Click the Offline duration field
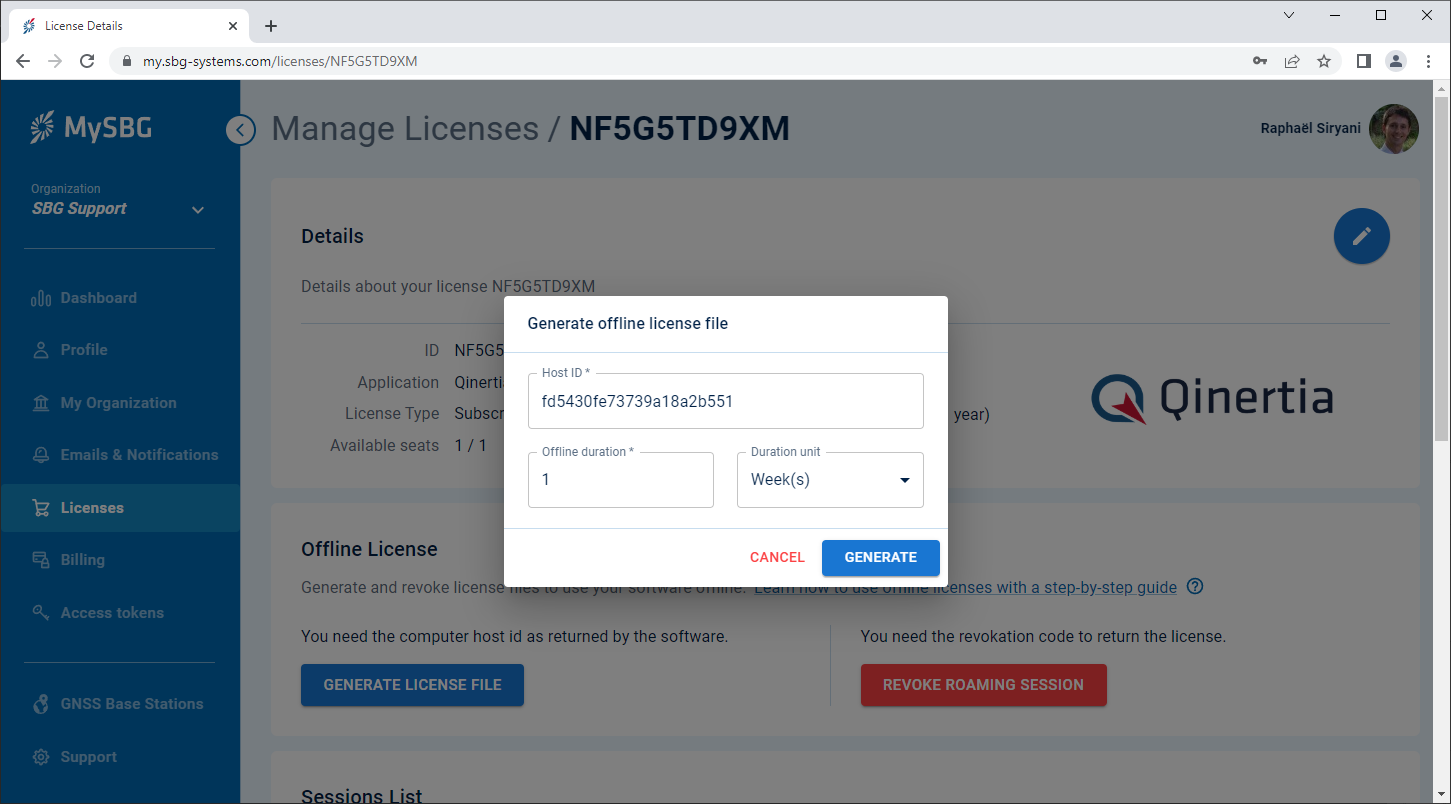This screenshot has height=804, width=1451. click(x=620, y=480)
